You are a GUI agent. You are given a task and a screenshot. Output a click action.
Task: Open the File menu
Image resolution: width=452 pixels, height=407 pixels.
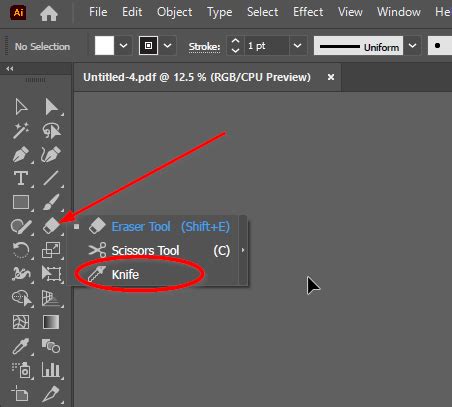pyautogui.click(x=98, y=12)
